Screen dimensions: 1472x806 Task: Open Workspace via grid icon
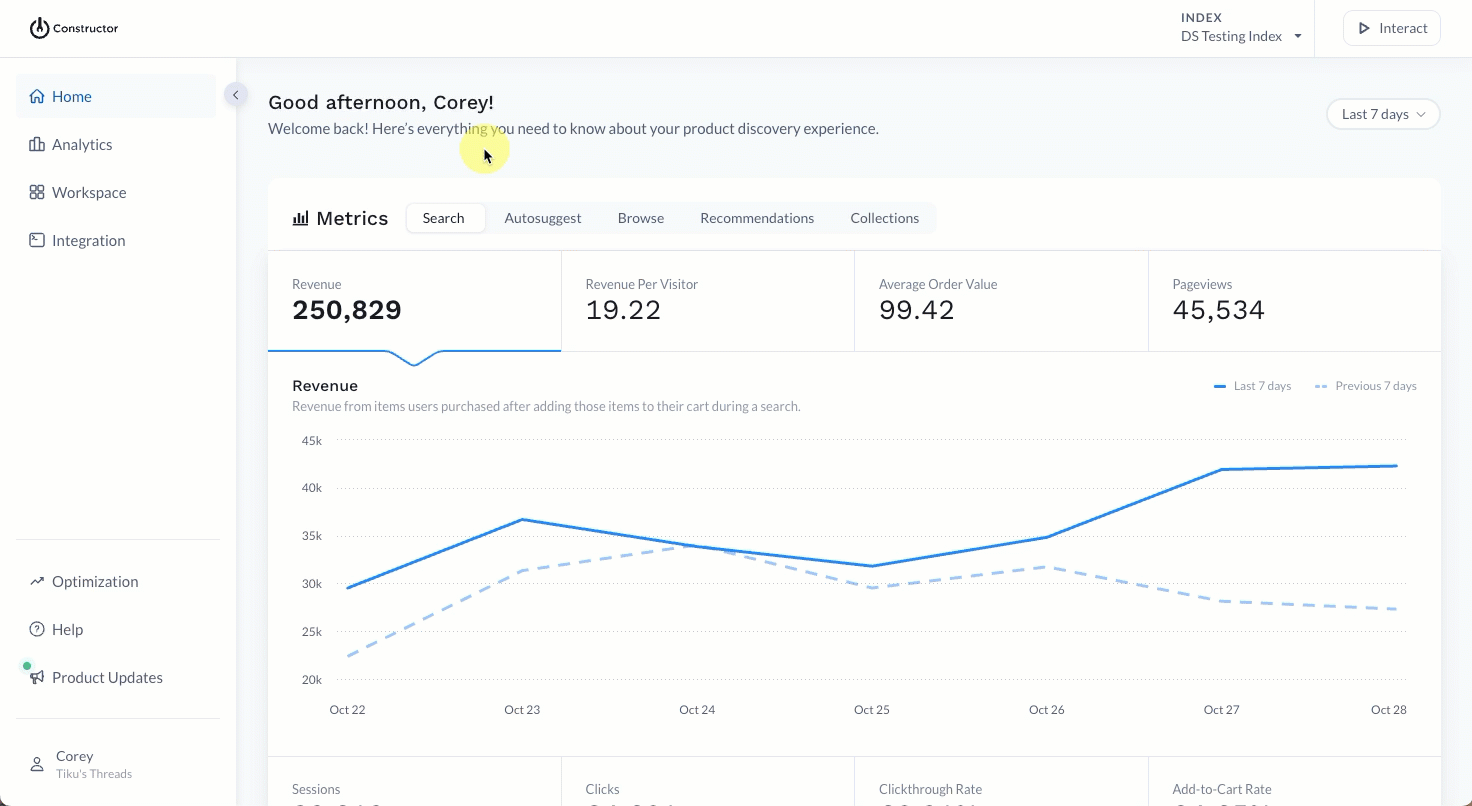tap(37, 193)
